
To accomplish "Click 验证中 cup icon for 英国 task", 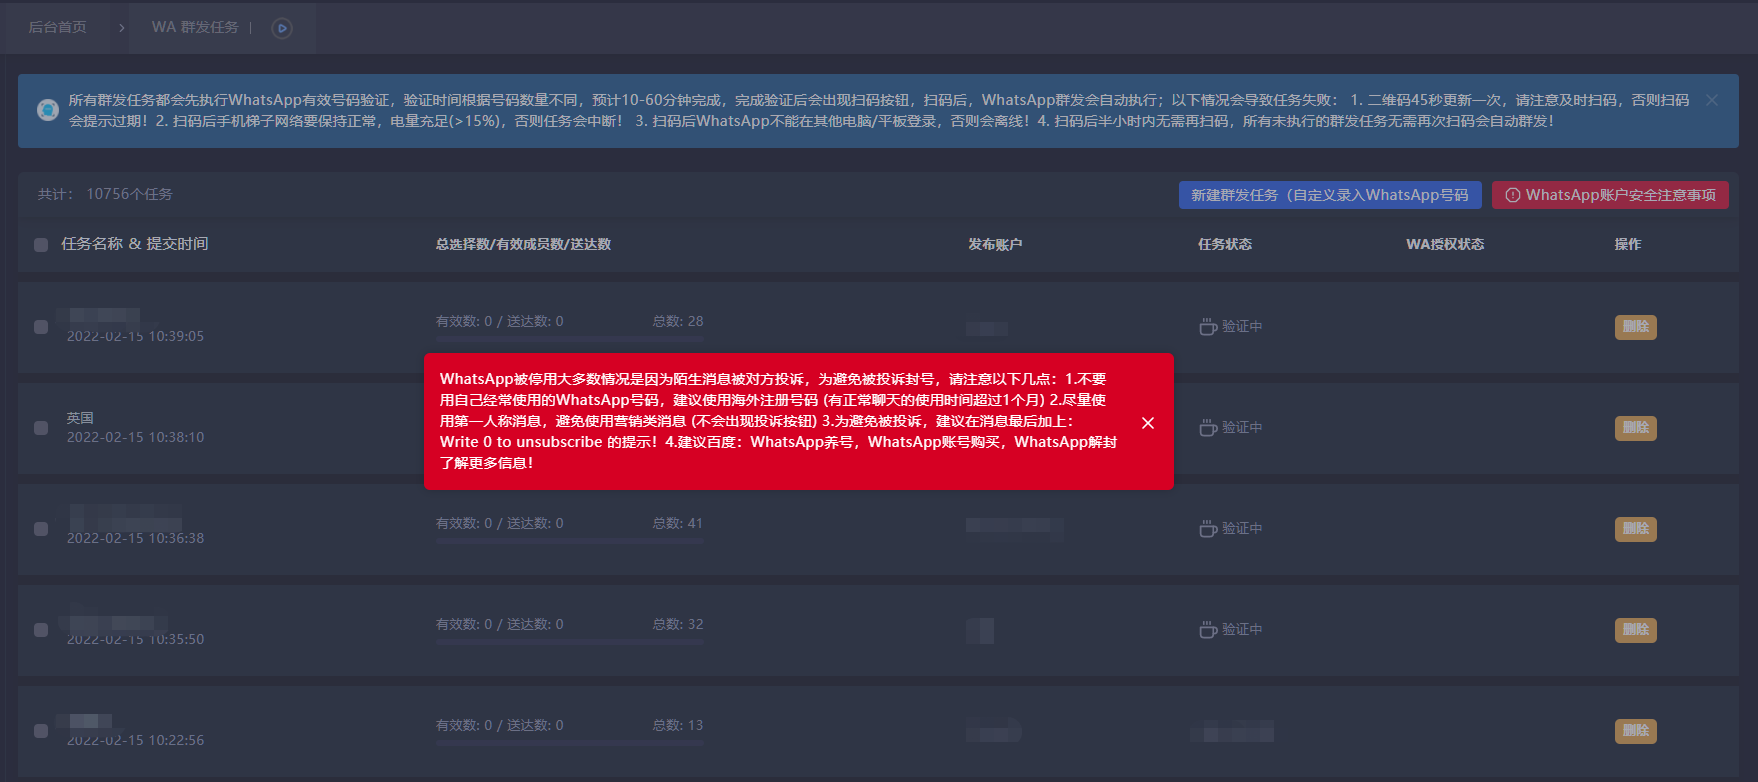I will 1208,428.
